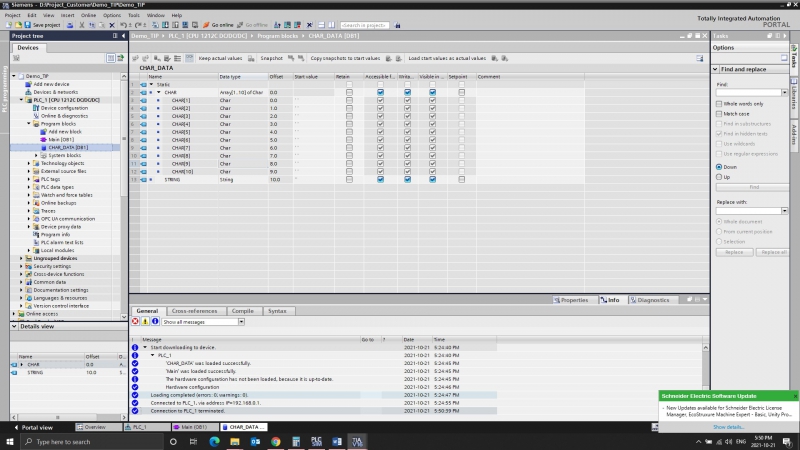Image resolution: width=800 pixels, height=450 pixels.
Task: Click Copy snapshots to start values
Action: click(x=345, y=58)
